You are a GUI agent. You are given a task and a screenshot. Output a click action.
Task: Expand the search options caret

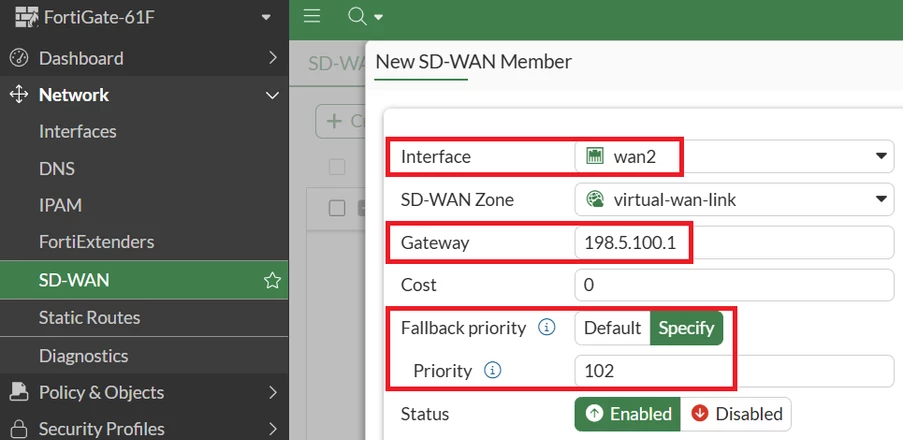click(378, 18)
